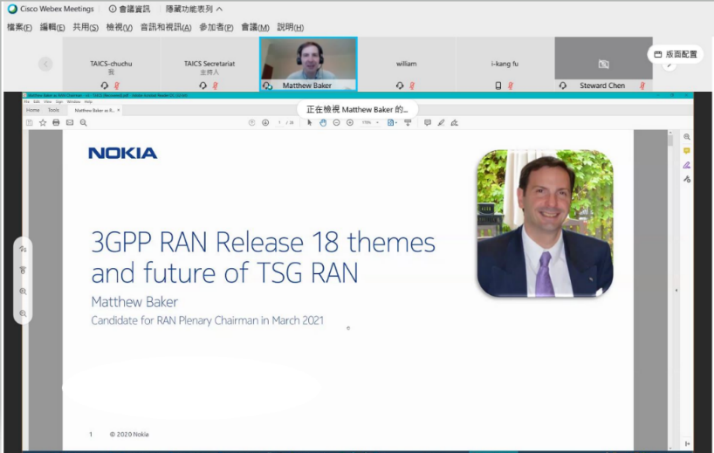Click the 版面配置 layout button
The width and height of the screenshot is (714, 453).
[x=676, y=54]
